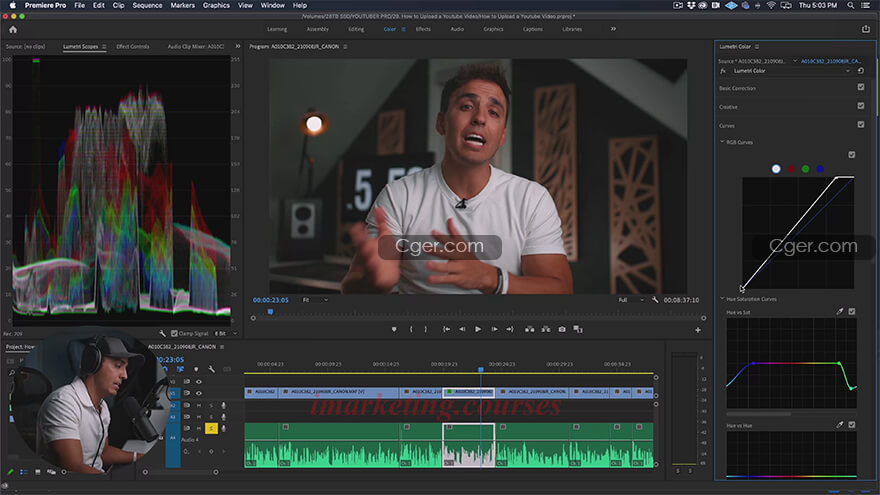
Task: Toggle the Clamp Signal checkbox
Action: (x=174, y=333)
